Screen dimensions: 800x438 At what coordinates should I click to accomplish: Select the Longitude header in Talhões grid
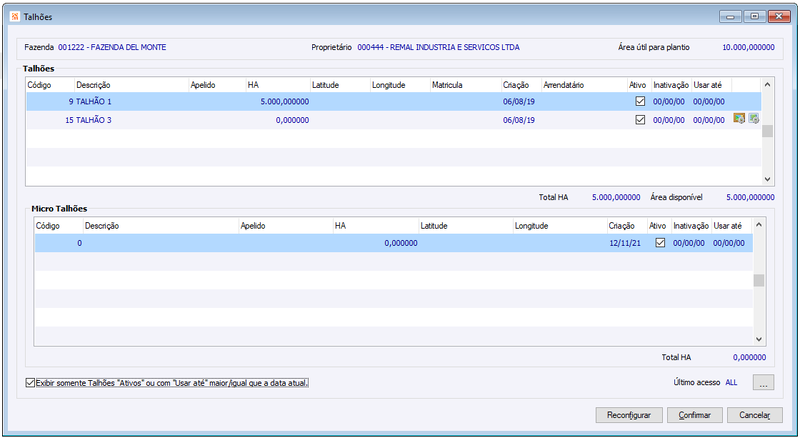pyautogui.click(x=388, y=85)
